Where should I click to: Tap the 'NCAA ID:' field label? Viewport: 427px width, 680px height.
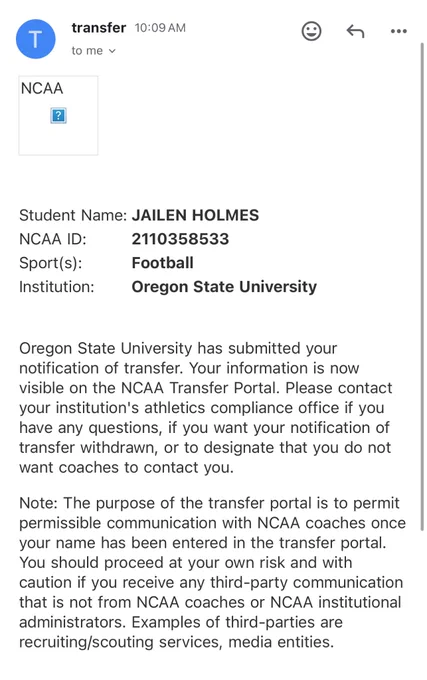[x=53, y=239]
